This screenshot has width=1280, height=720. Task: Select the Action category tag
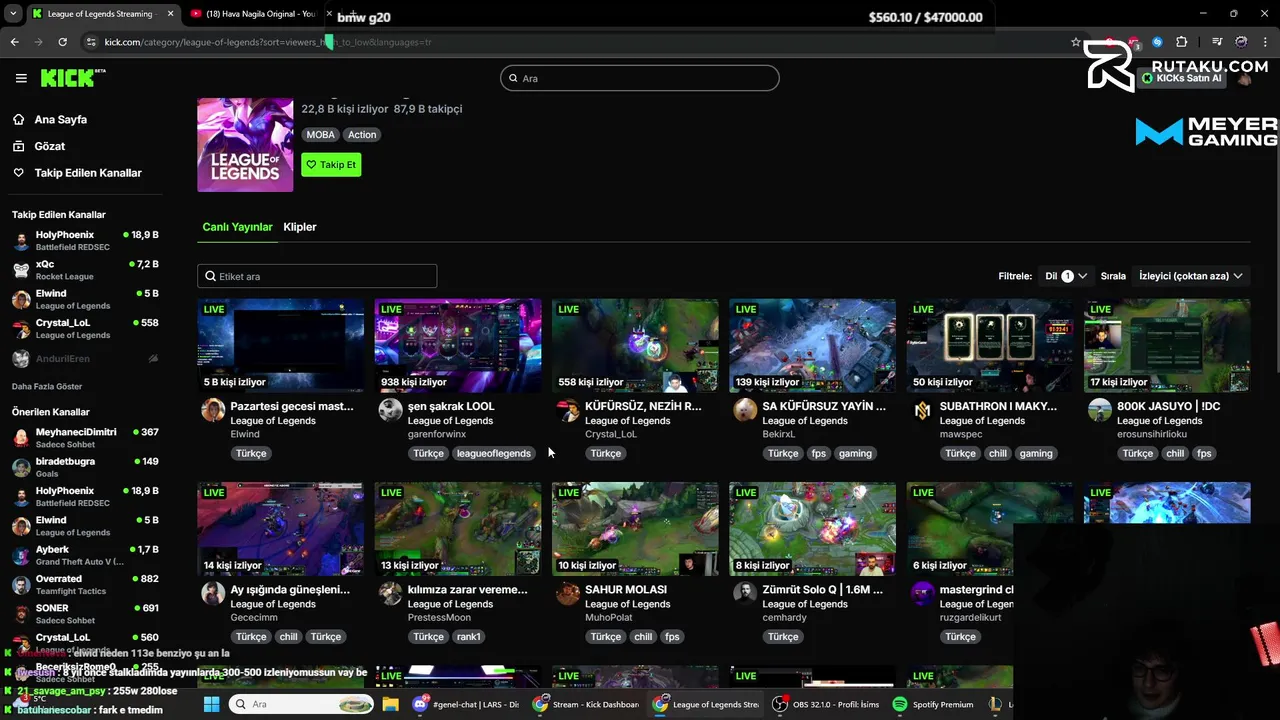click(362, 135)
